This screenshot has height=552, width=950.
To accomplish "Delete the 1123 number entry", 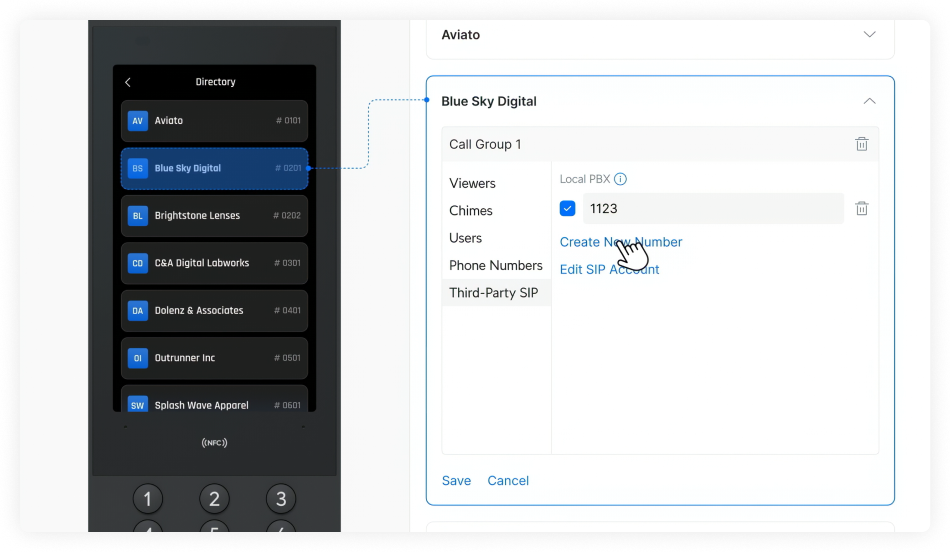I will (861, 209).
